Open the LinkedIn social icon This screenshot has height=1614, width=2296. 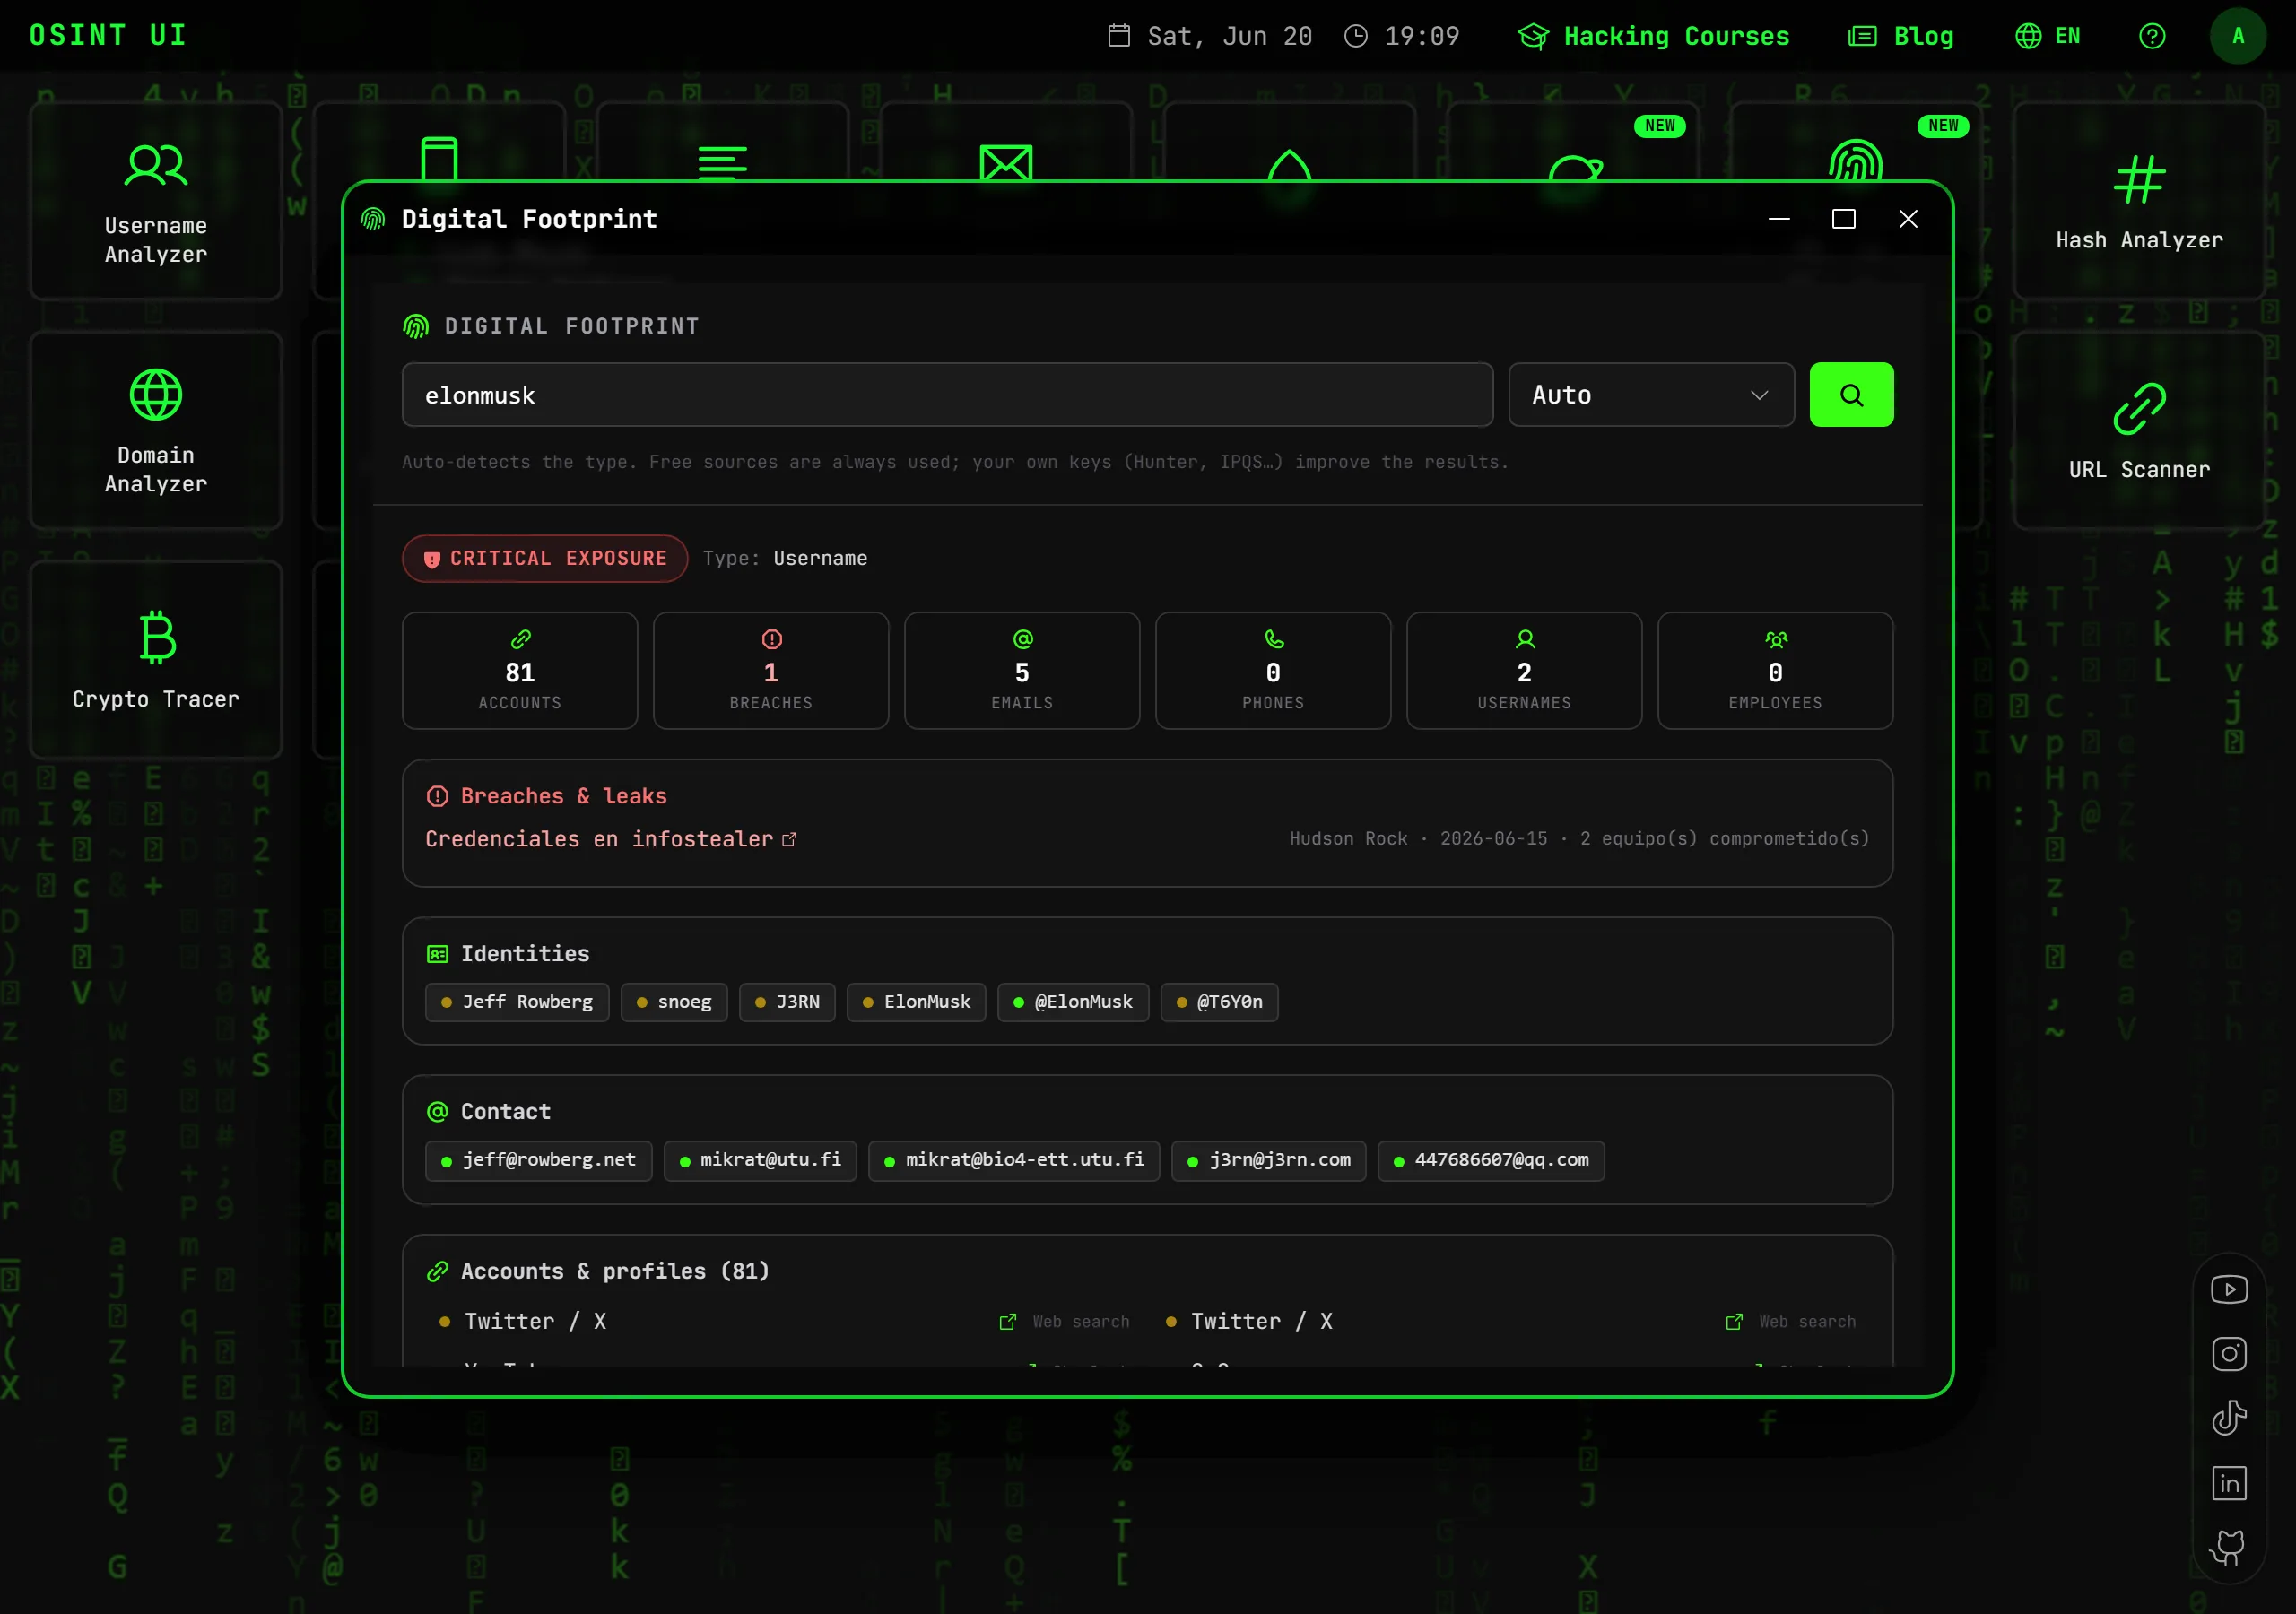pyautogui.click(x=2229, y=1483)
